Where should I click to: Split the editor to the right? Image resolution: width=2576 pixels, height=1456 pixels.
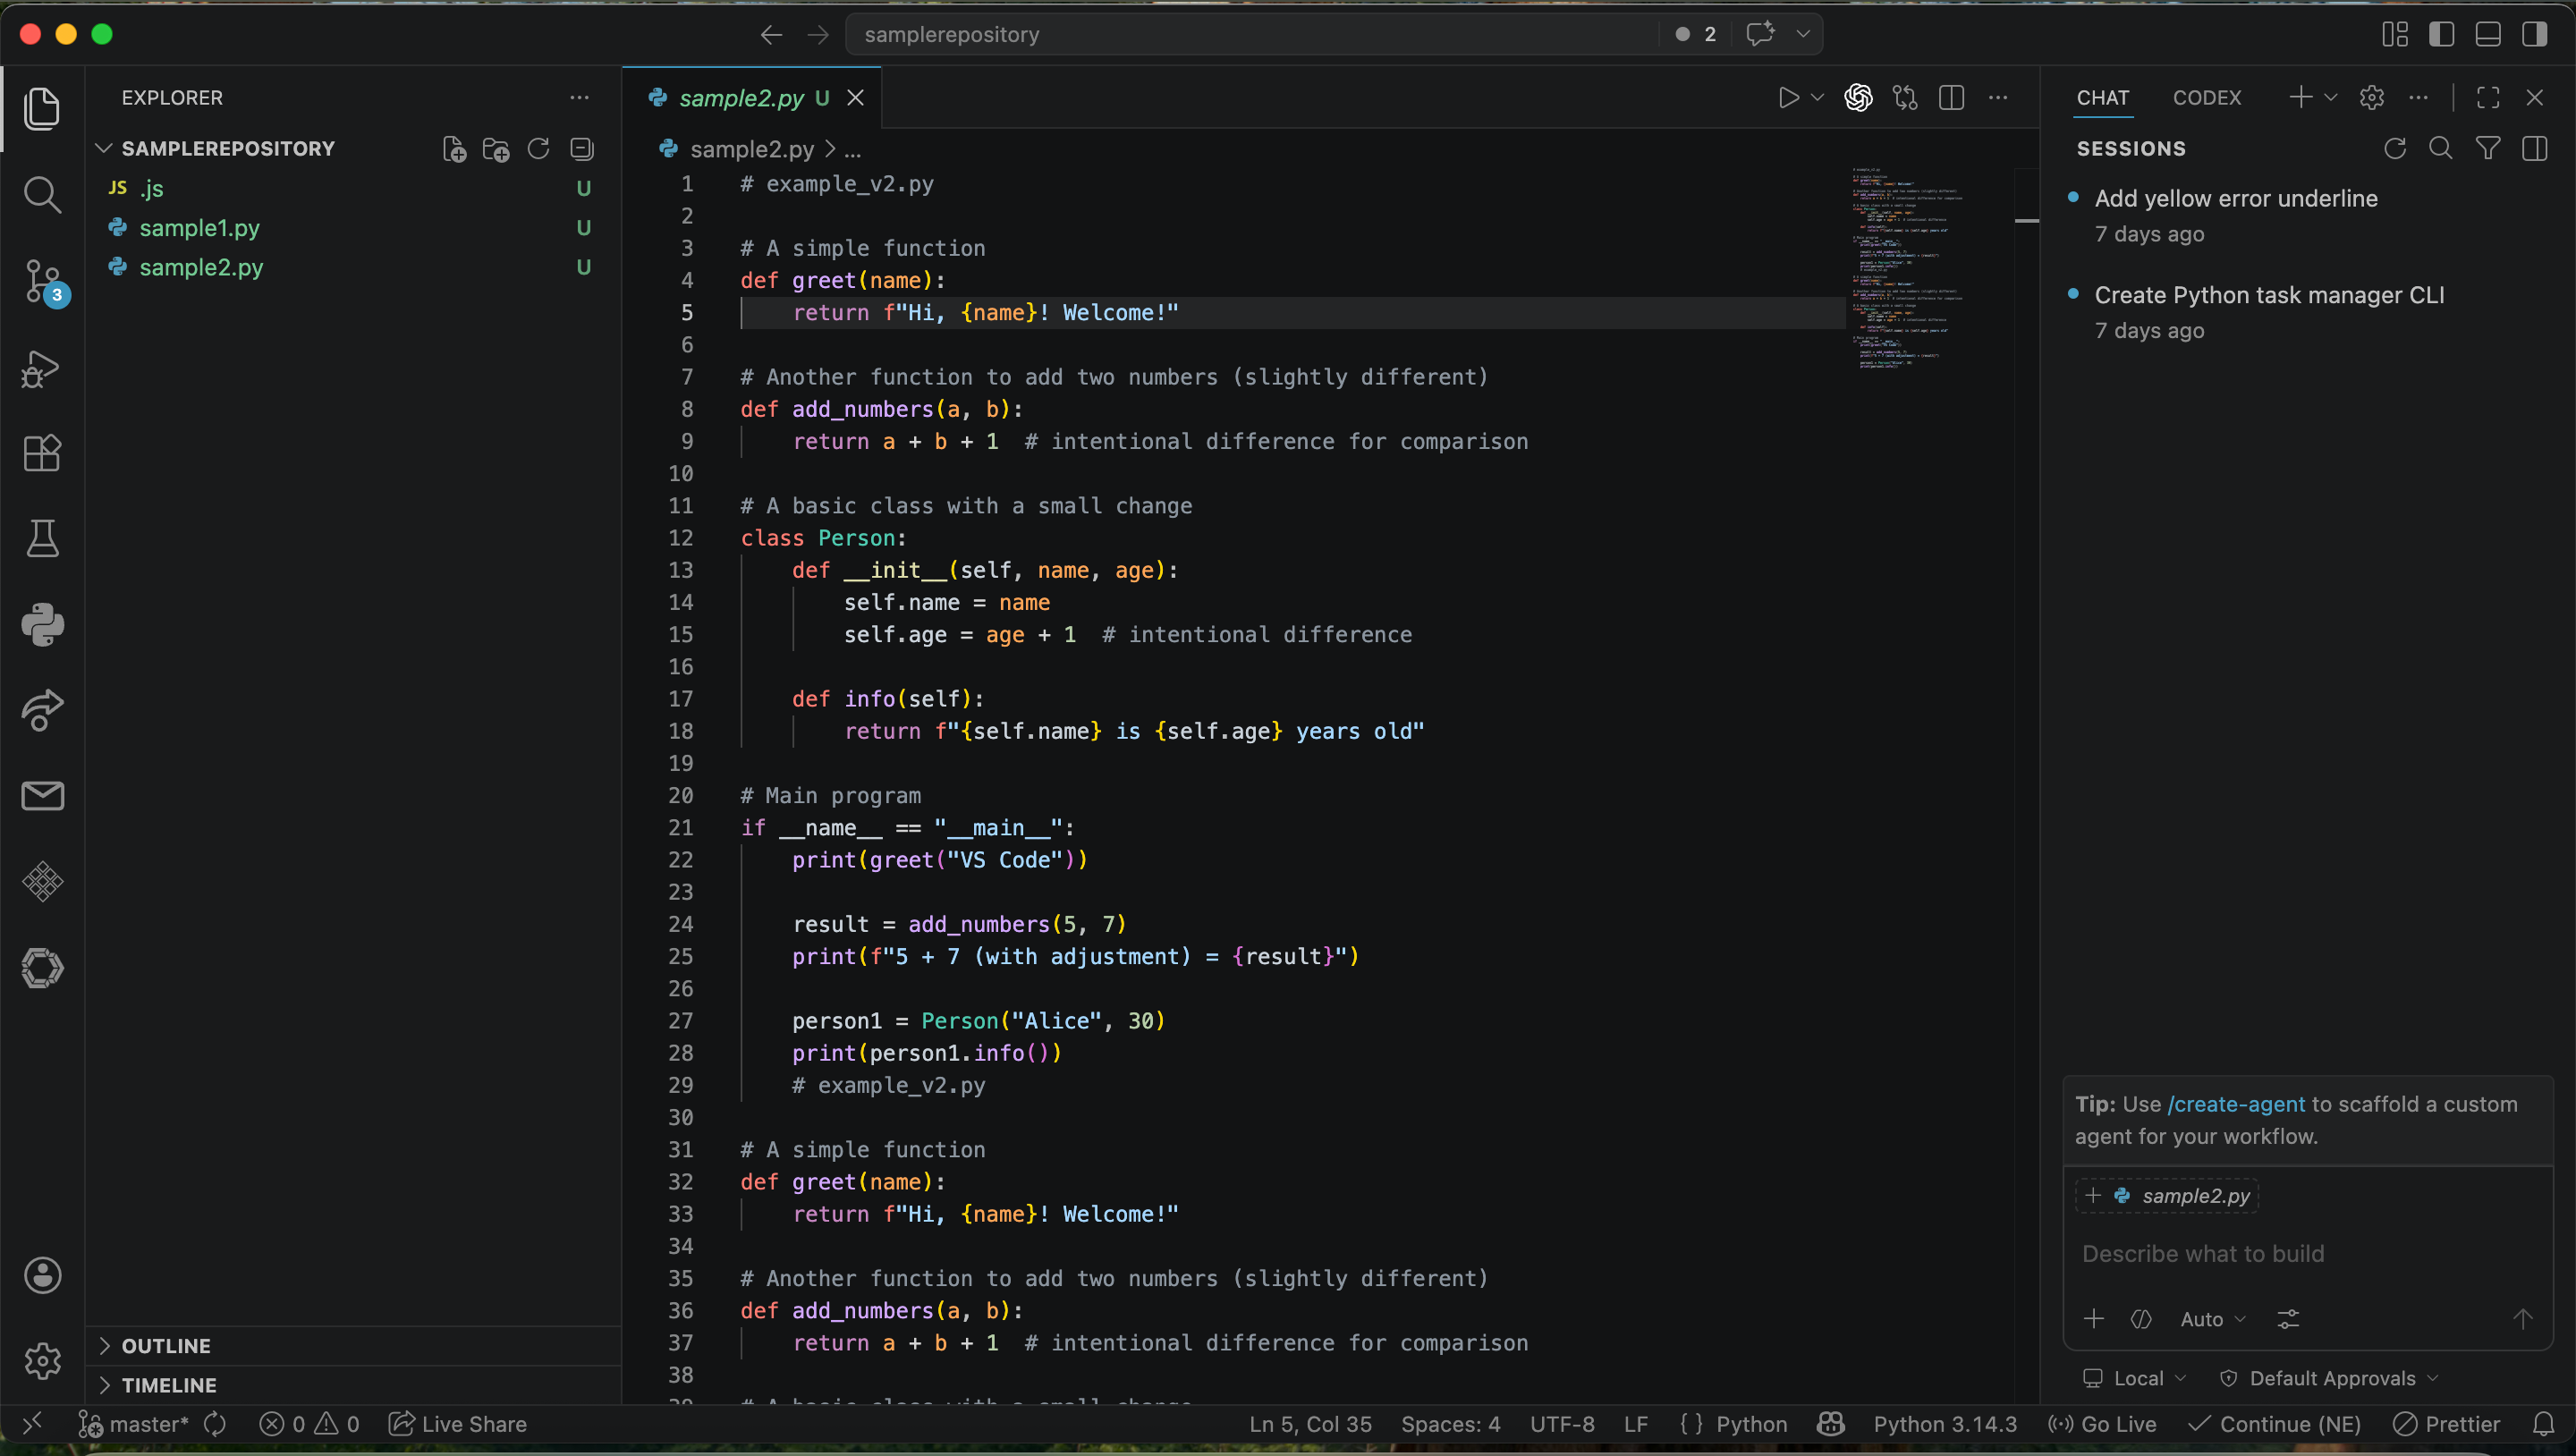click(1951, 97)
